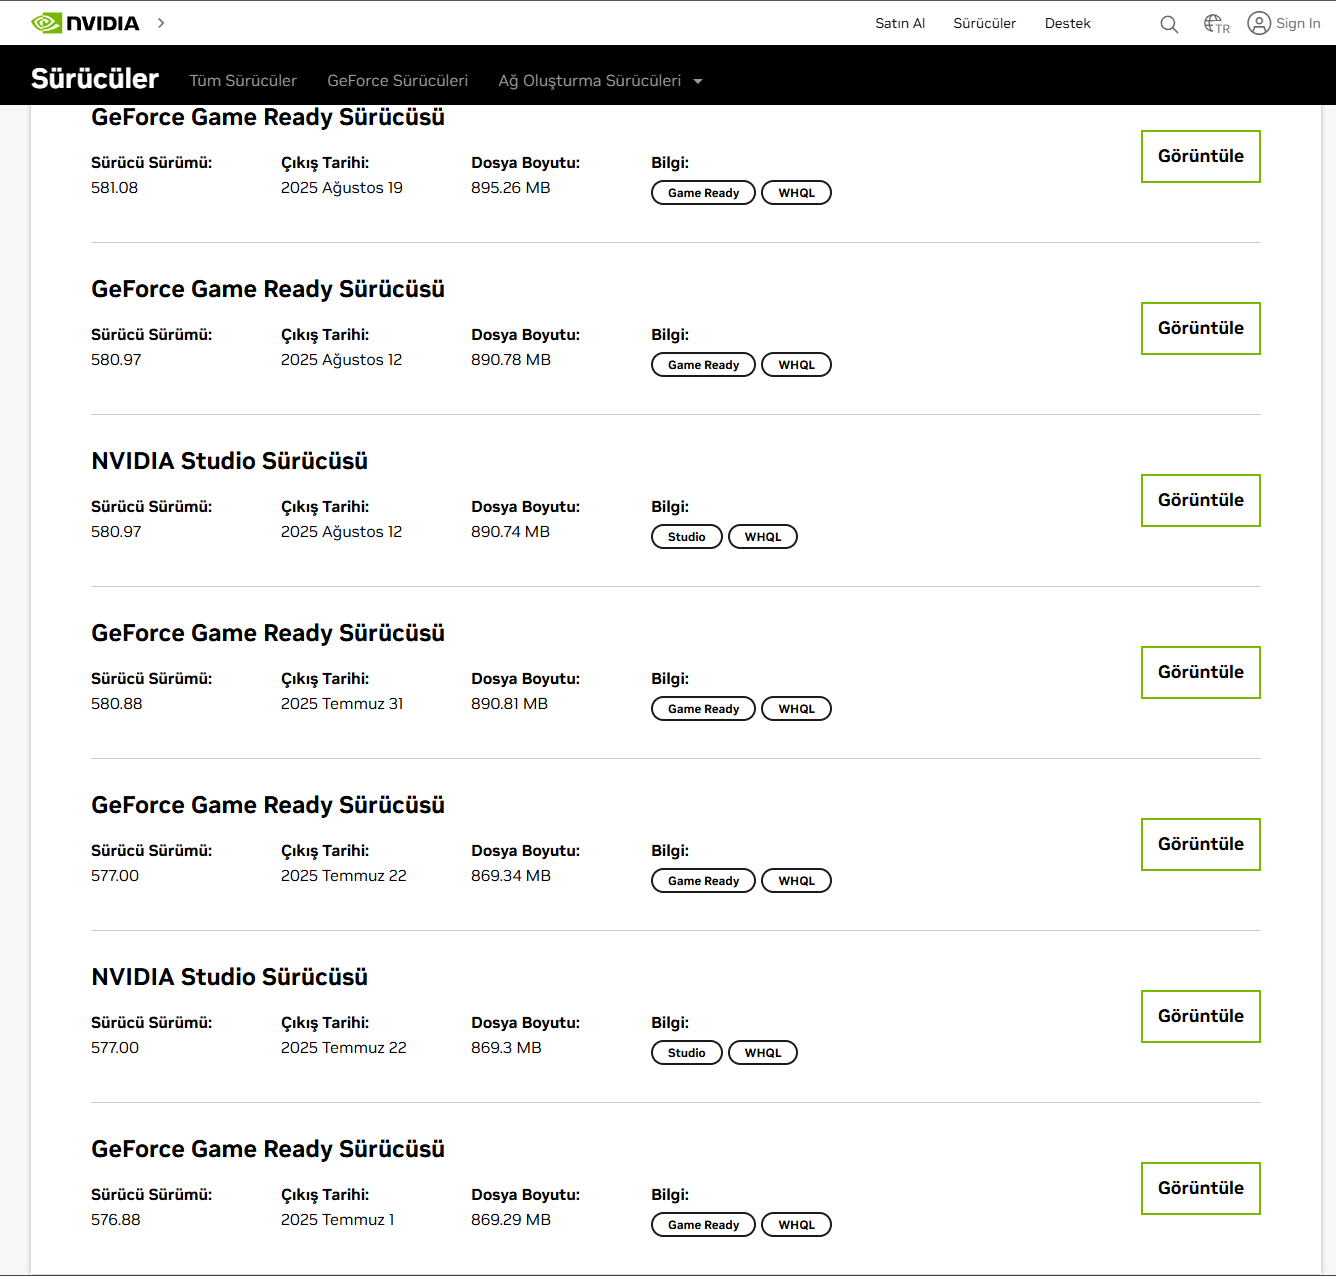This screenshot has height=1276, width=1336.
Task: Click WHQL tag on 890.74 MB driver
Action: pyautogui.click(x=763, y=537)
